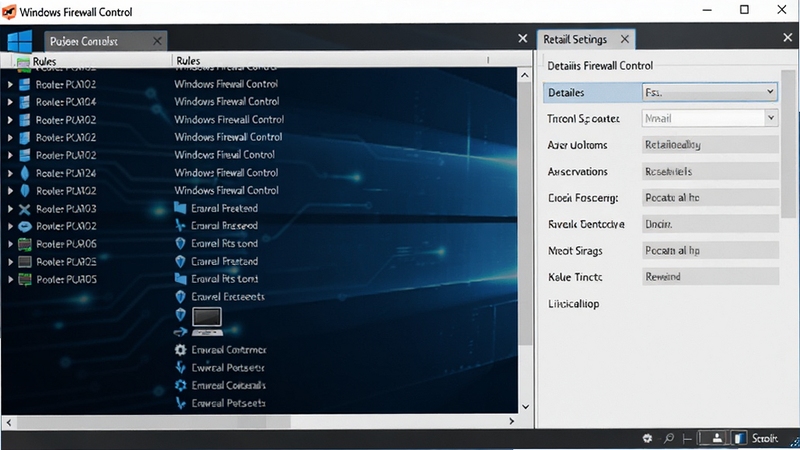Open the gear settings icon in the status bar

tap(647, 438)
